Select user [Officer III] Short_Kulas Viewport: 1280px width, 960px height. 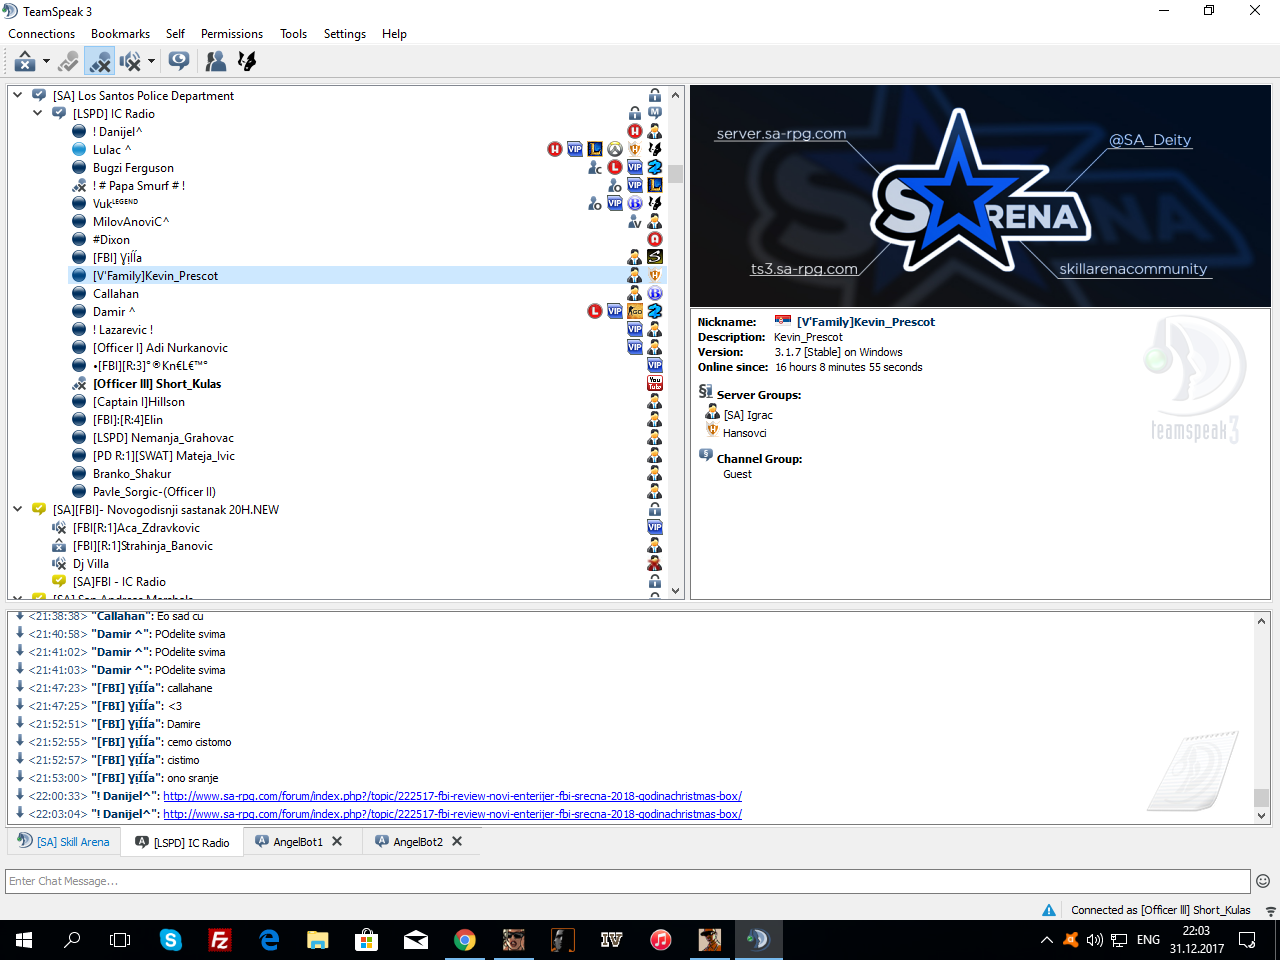(x=157, y=384)
